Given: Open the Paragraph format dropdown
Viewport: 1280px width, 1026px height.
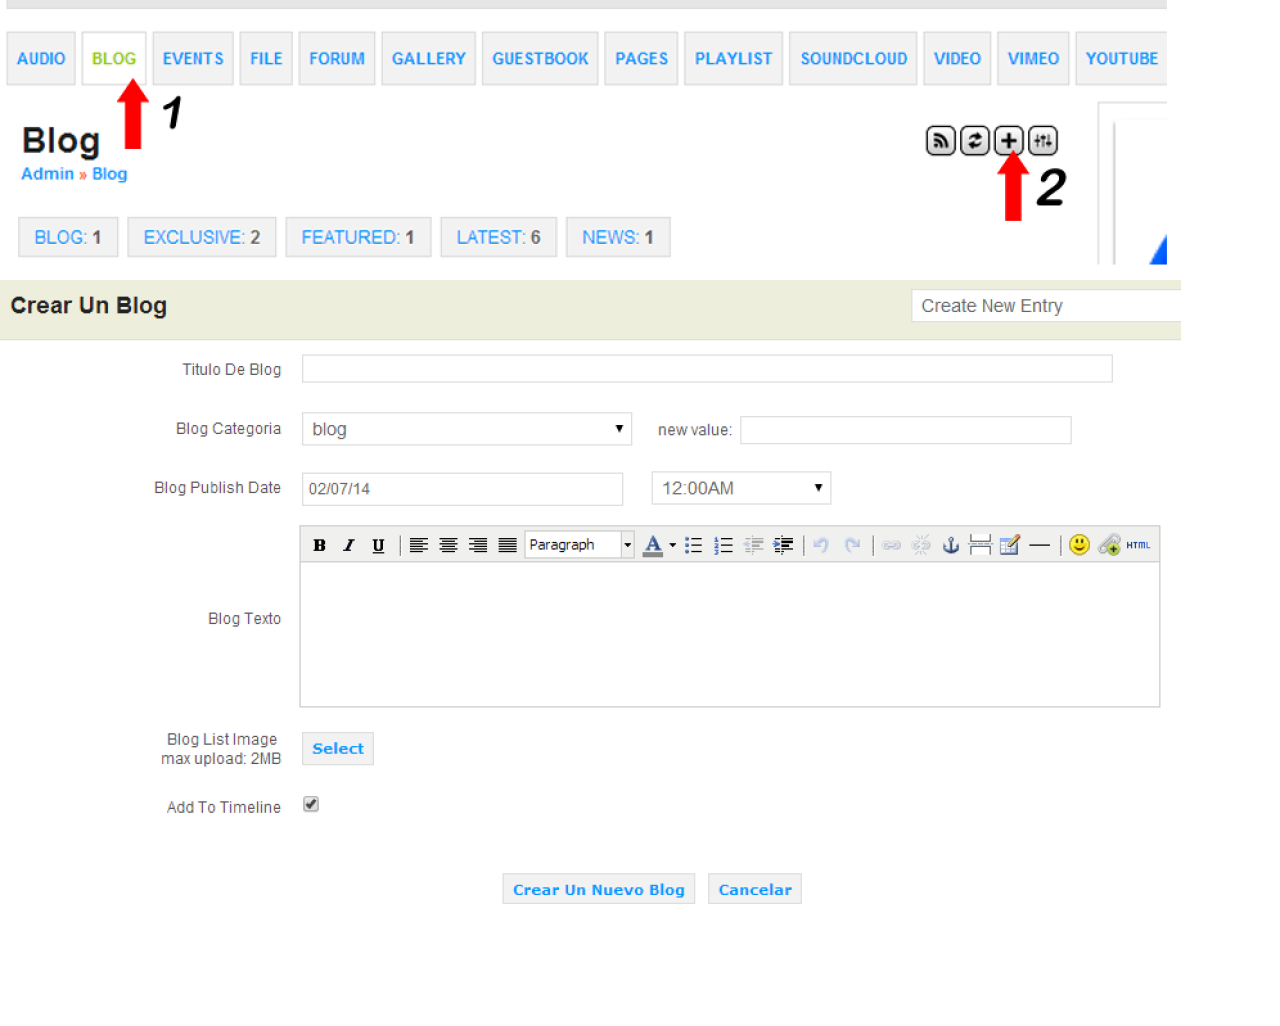Looking at the screenshot, I should (x=579, y=545).
